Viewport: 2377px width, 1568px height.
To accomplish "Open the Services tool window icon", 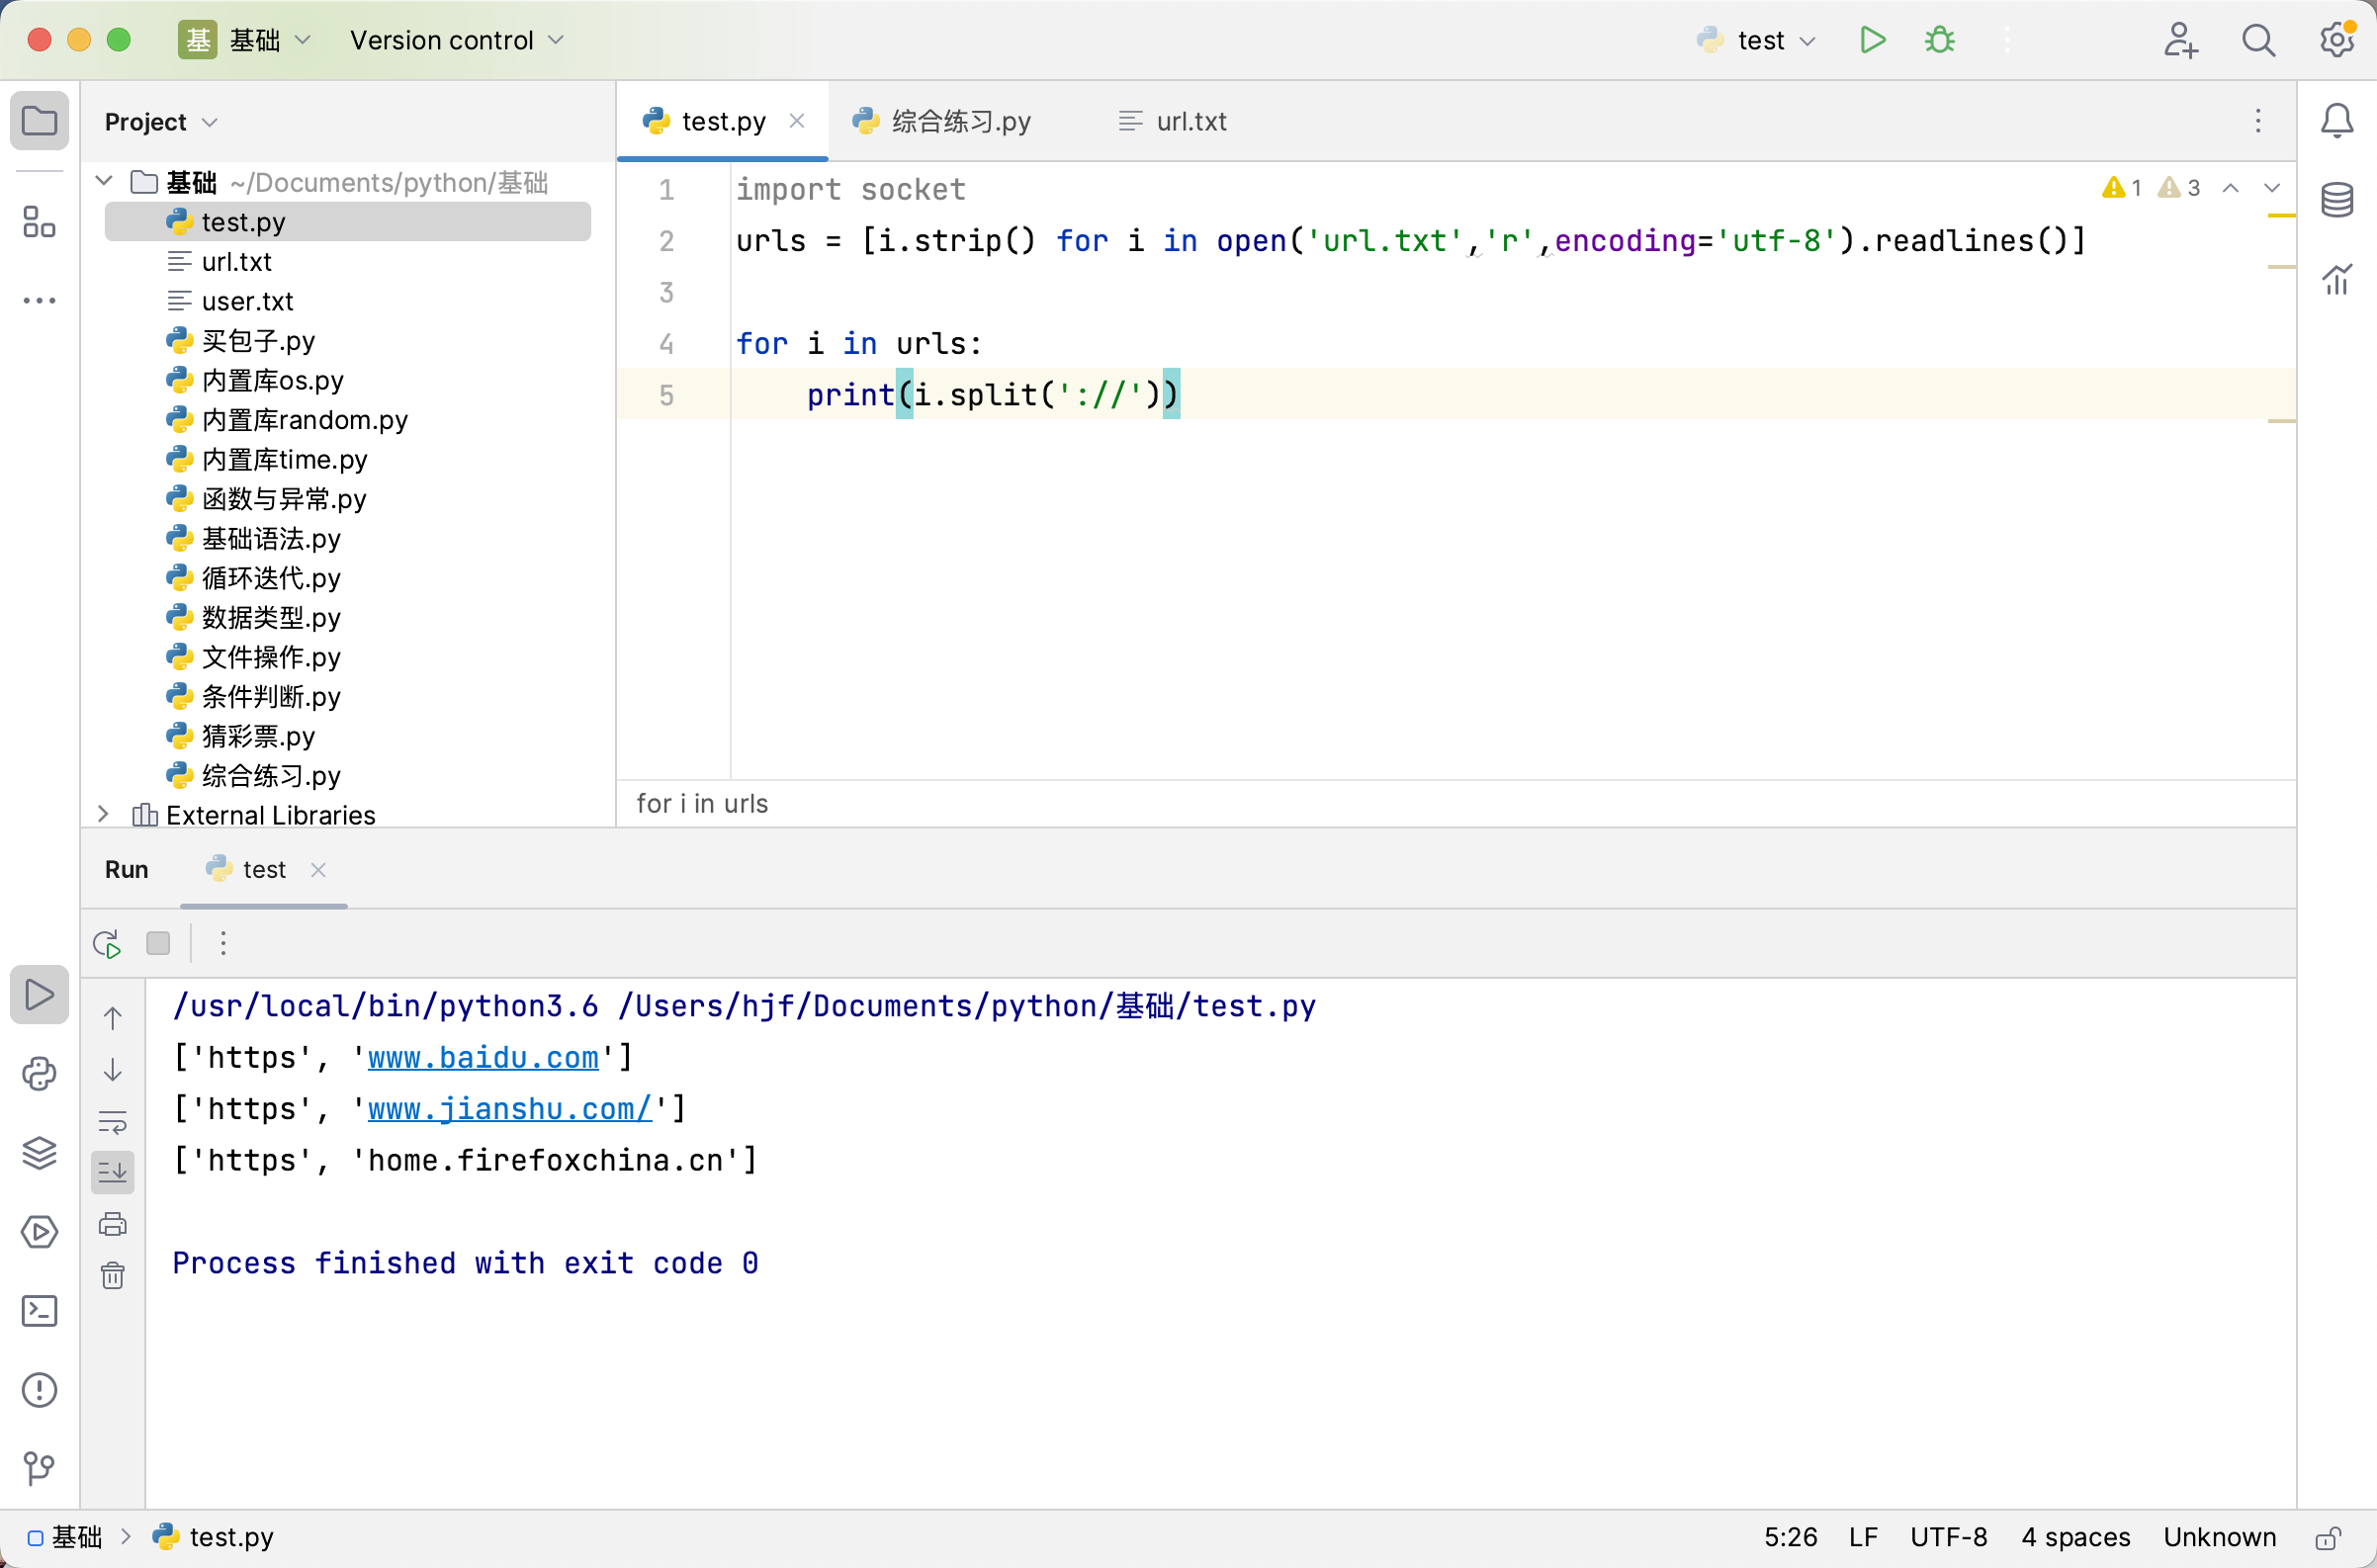I will click(39, 1232).
